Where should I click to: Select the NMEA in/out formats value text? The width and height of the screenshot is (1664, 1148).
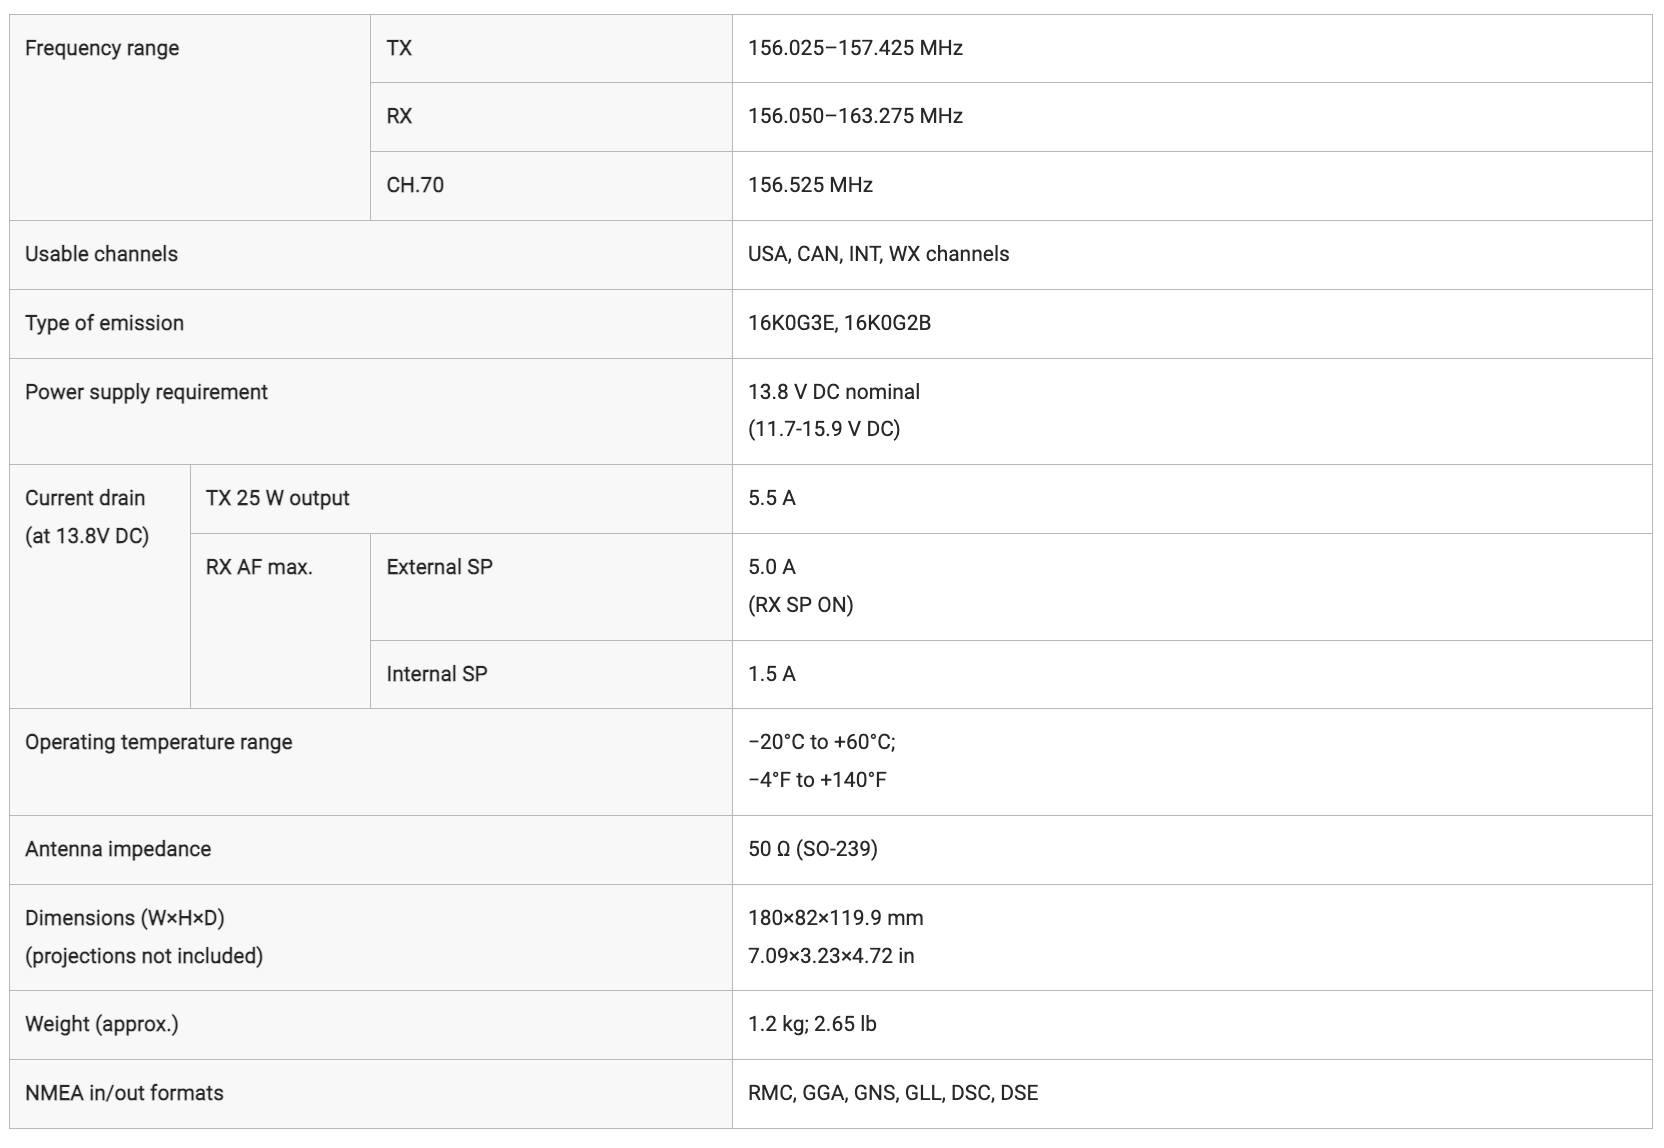[x=893, y=1093]
